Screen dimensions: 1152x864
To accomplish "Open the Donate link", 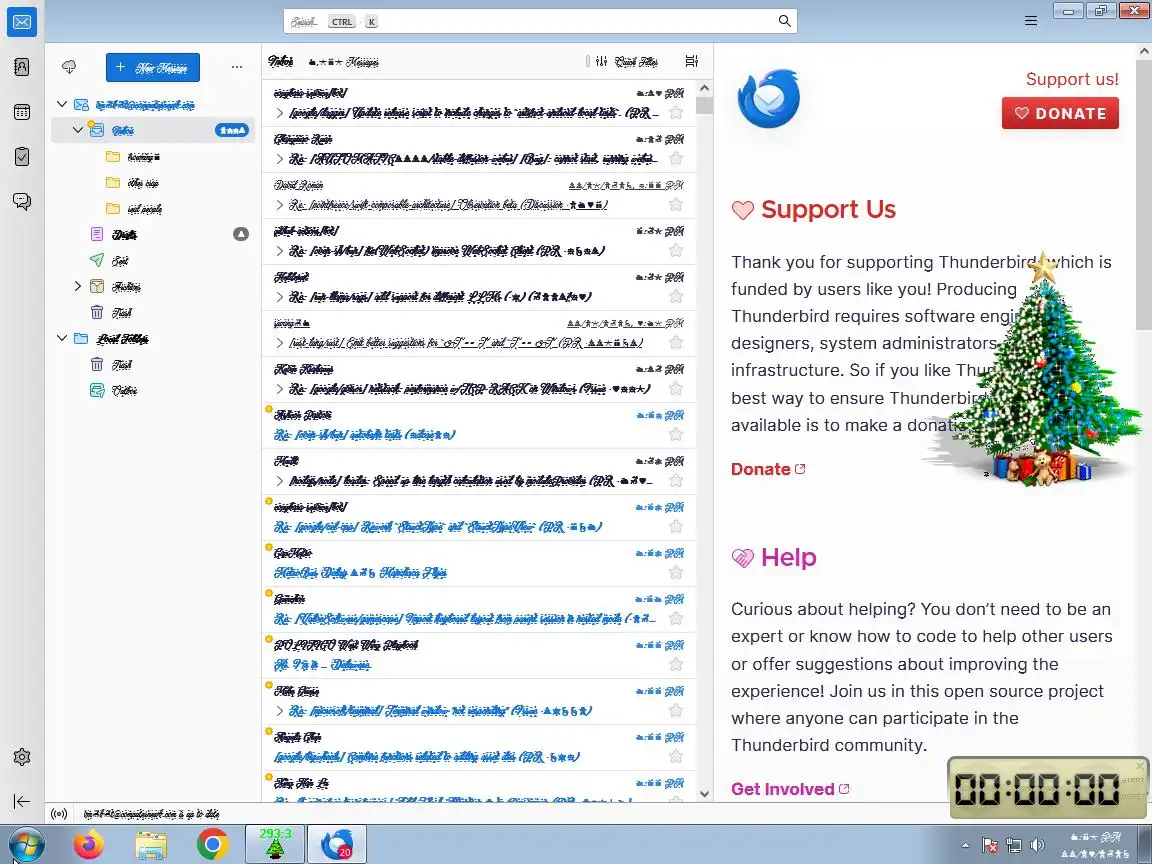I will pos(768,469).
